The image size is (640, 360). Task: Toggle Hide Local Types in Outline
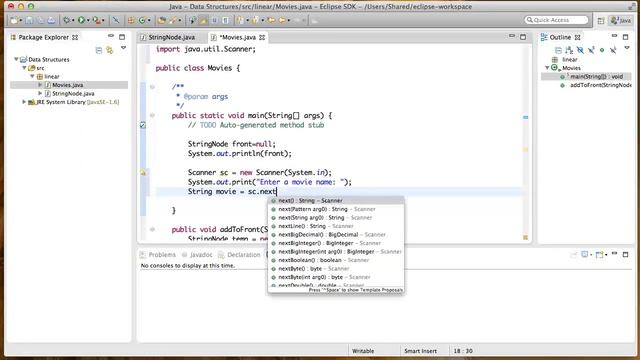tap(613, 50)
